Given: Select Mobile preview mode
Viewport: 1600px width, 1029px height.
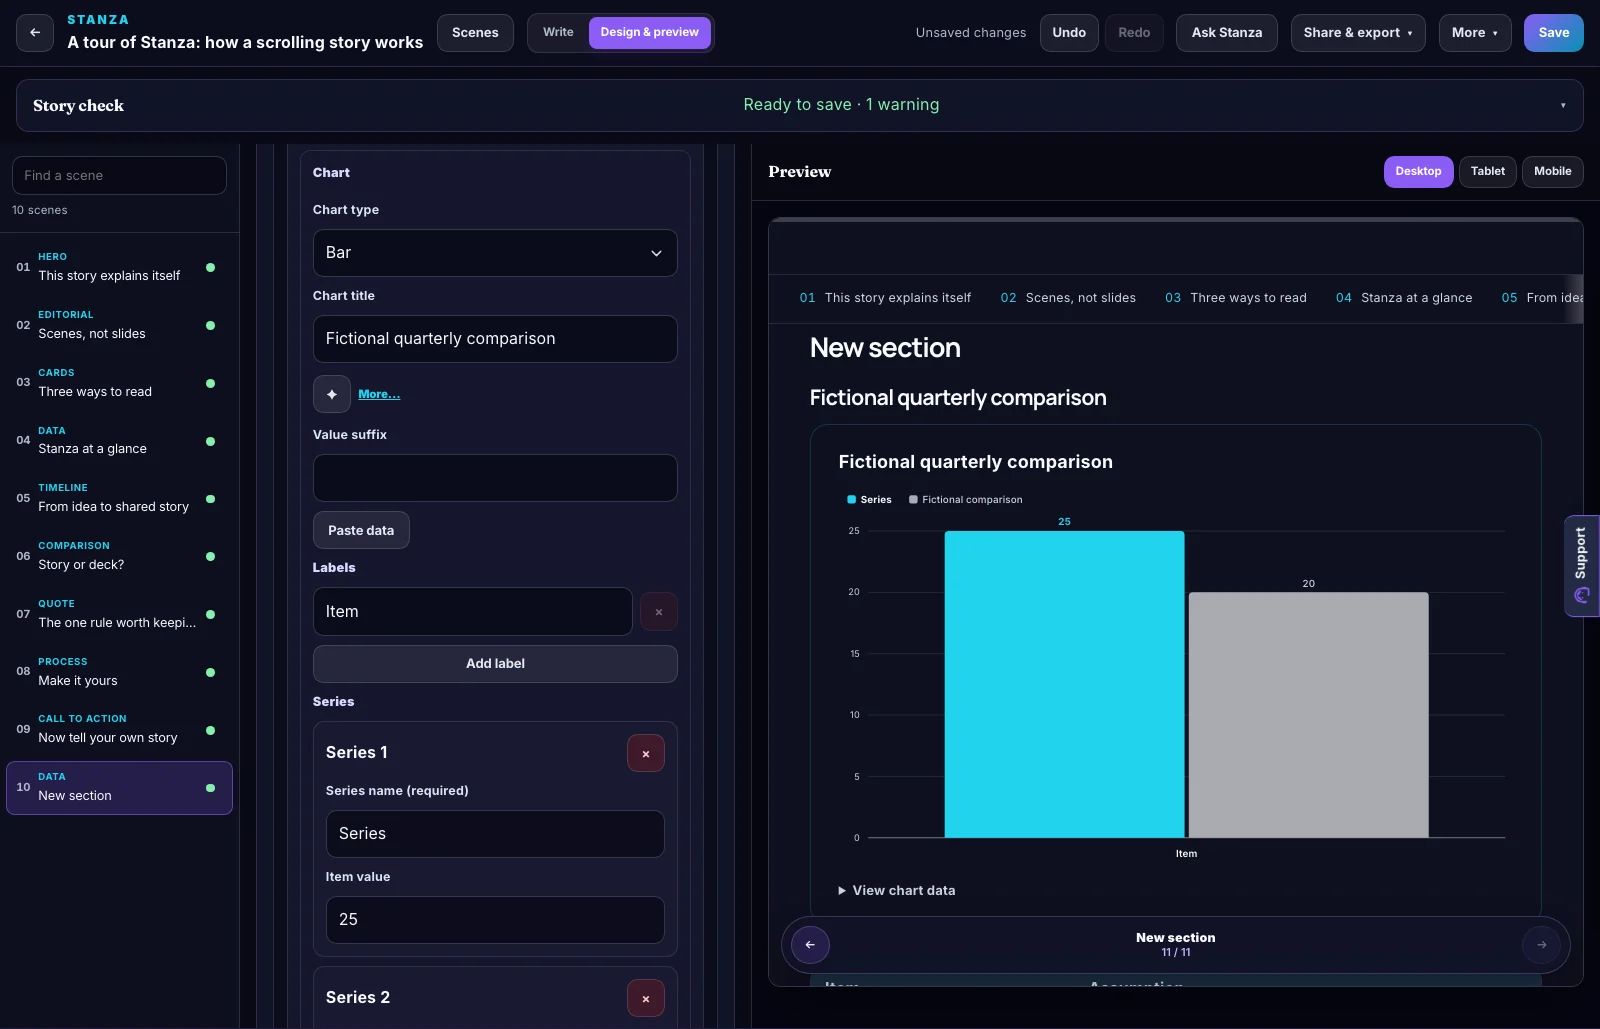Looking at the screenshot, I should [x=1552, y=172].
